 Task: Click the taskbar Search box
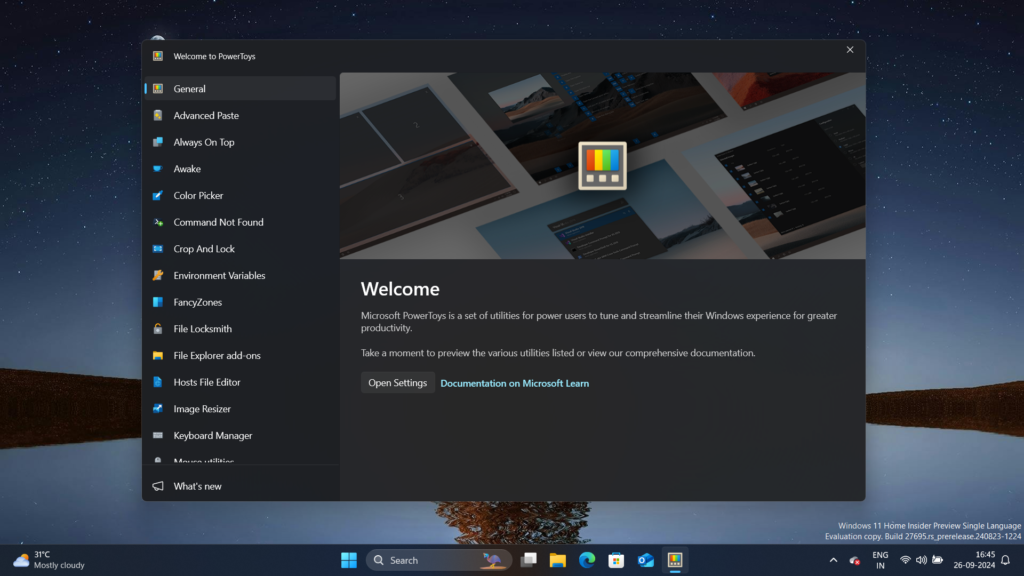438,560
